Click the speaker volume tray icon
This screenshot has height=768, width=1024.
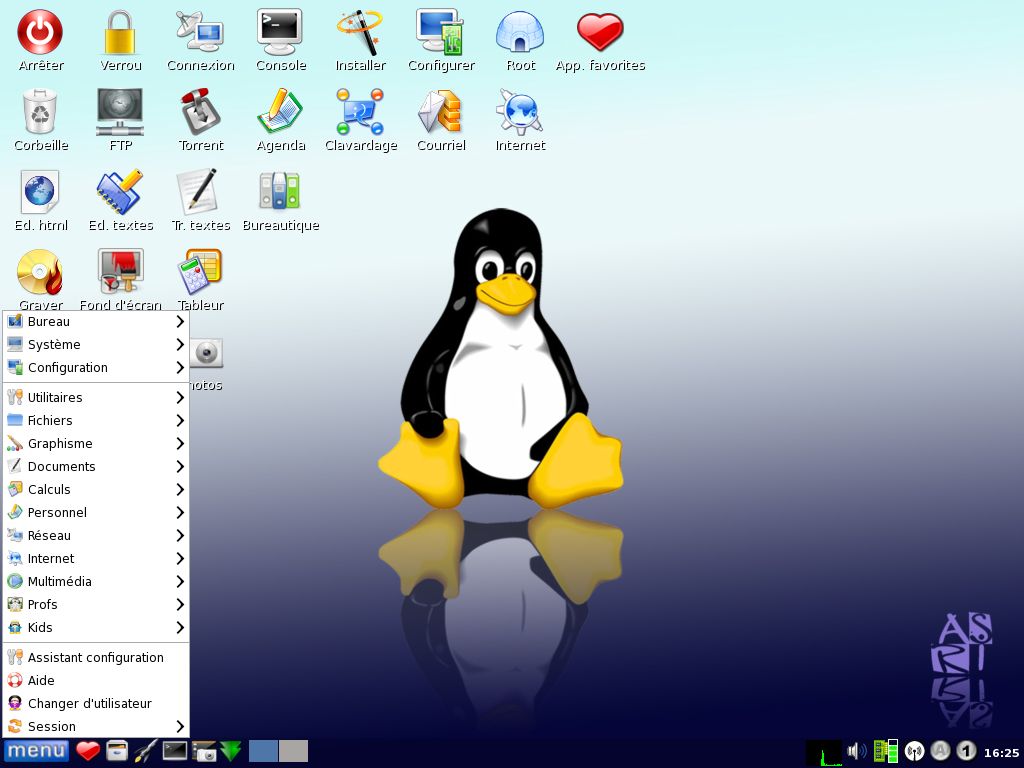coord(857,752)
